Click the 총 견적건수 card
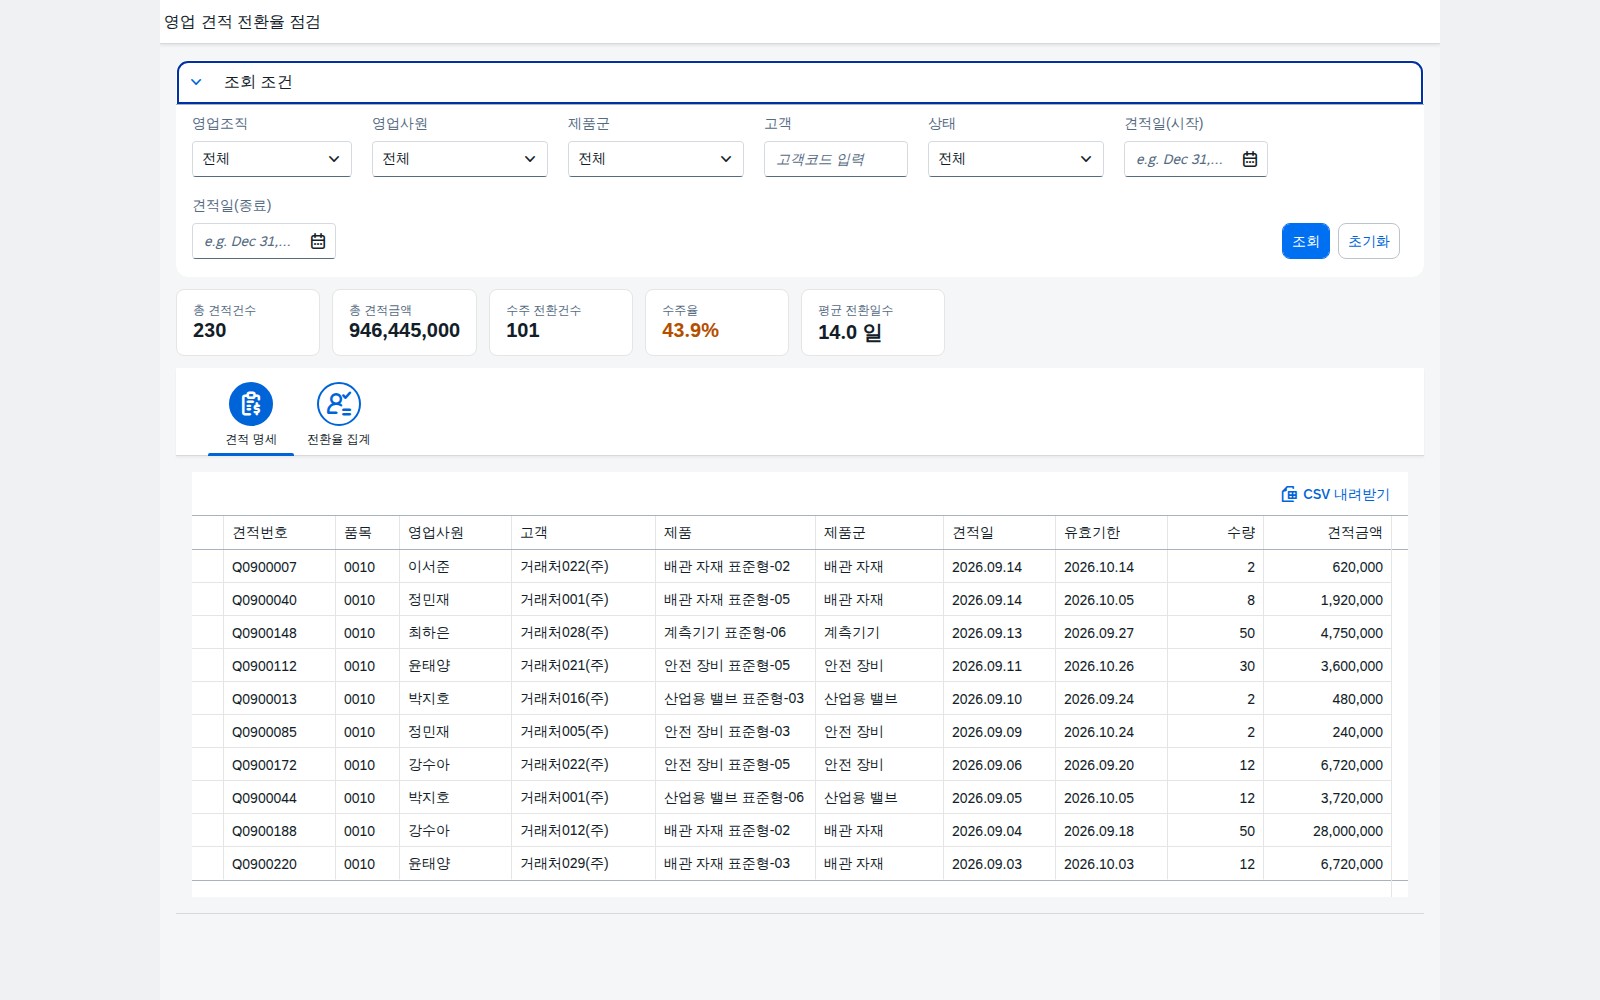1600x1000 pixels. pyautogui.click(x=248, y=322)
